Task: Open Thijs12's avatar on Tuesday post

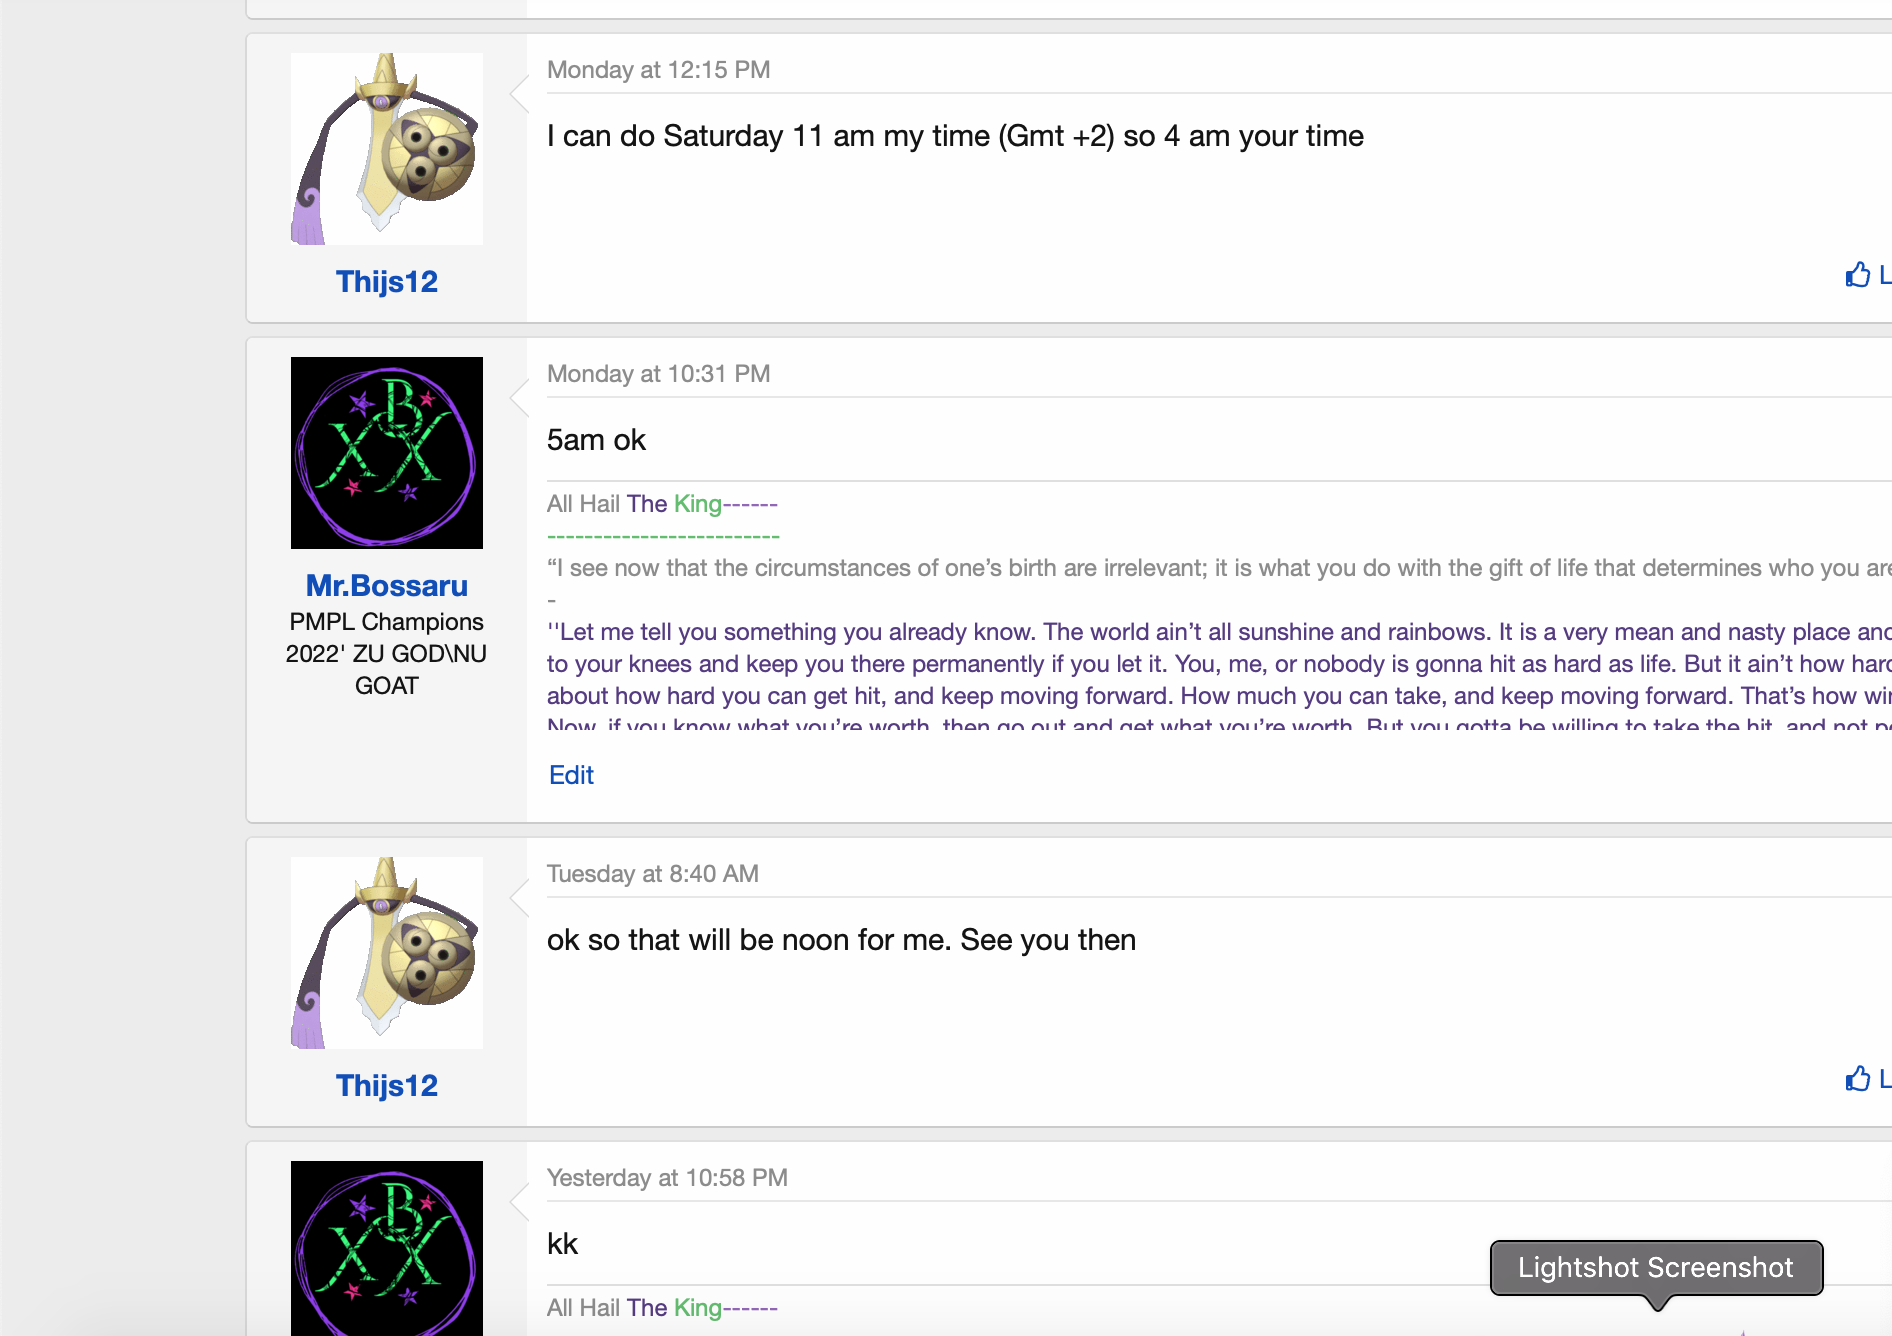Action: [x=387, y=953]
